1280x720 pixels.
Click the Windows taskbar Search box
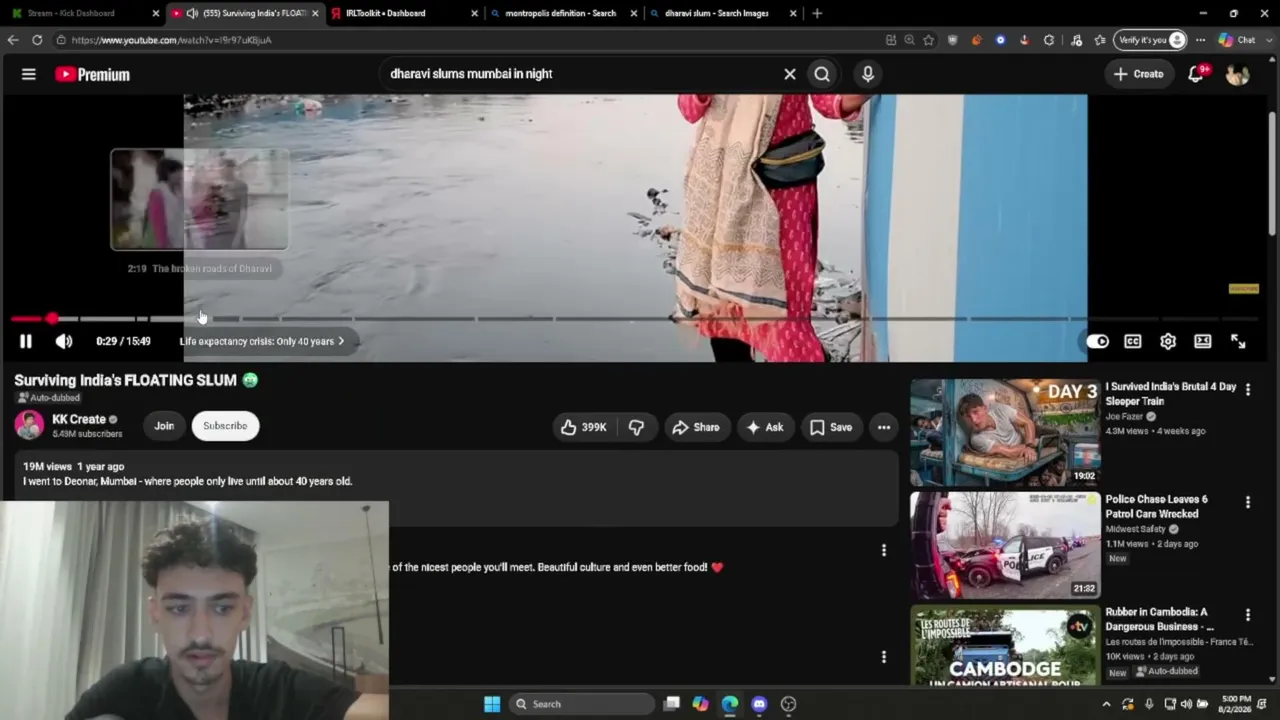[x=581, y=704]
